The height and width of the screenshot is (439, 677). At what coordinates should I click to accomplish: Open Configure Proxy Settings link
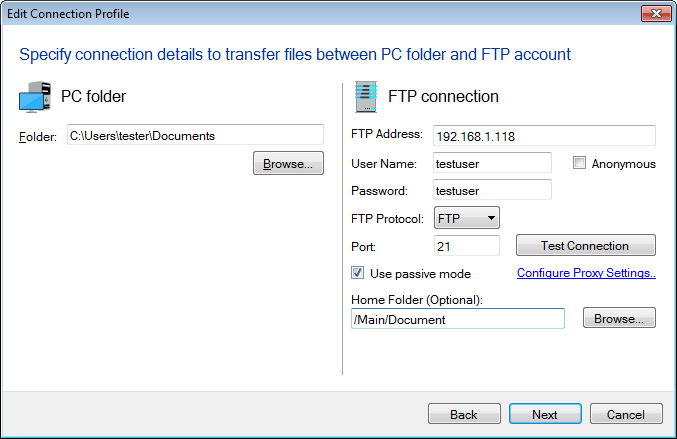tap(586, 273)
